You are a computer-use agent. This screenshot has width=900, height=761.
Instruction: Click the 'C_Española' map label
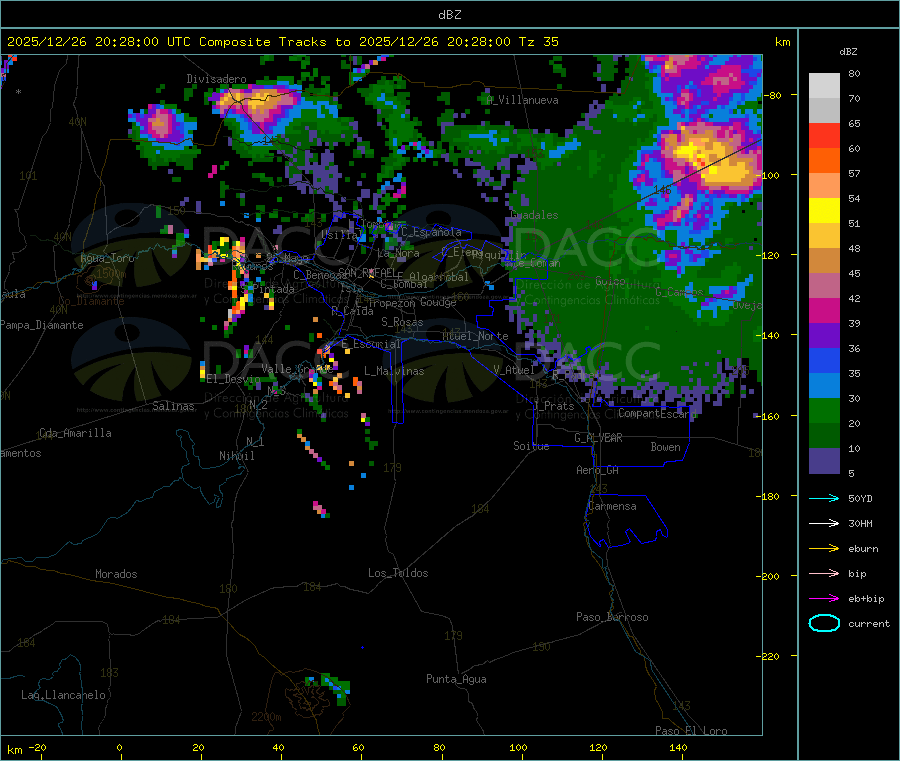tap(431, 232)
